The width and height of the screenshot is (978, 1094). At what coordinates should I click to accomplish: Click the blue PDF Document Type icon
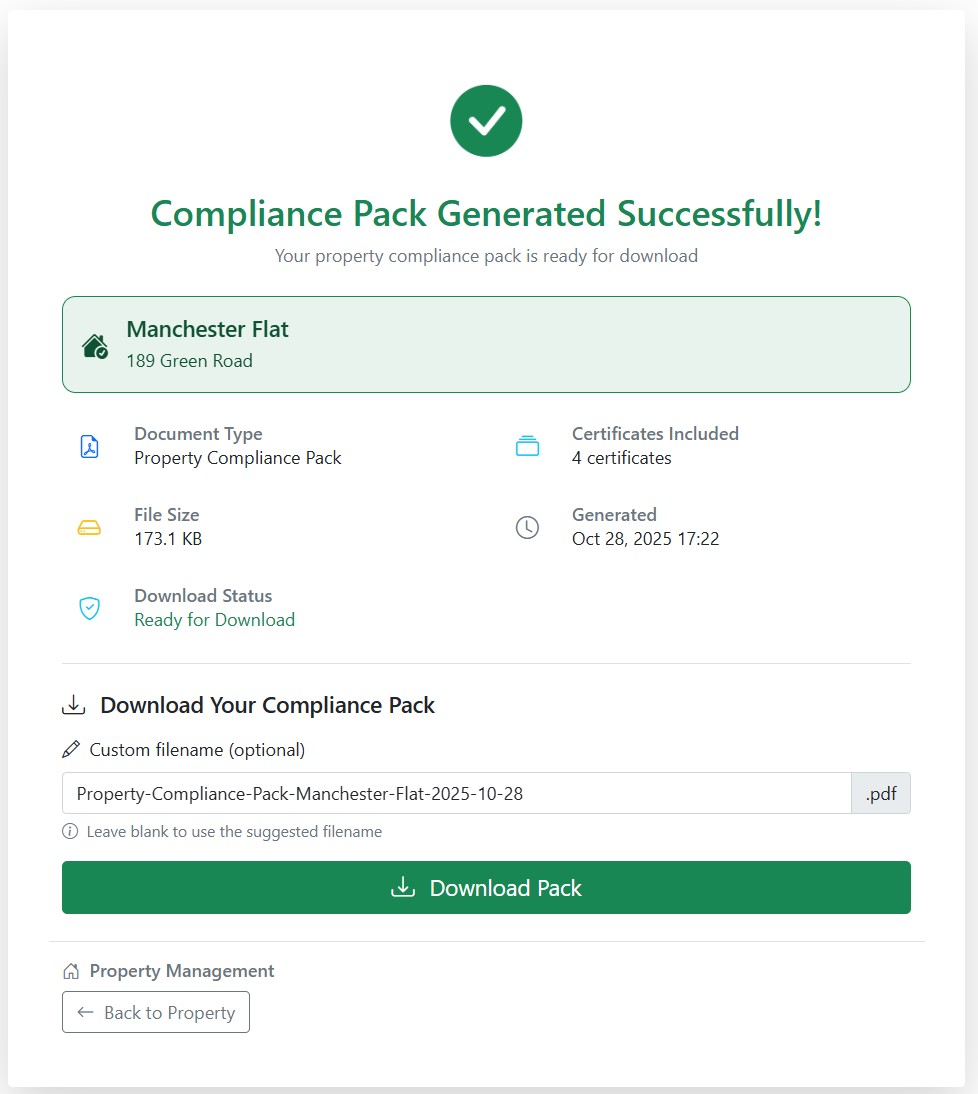pos(90,446)
